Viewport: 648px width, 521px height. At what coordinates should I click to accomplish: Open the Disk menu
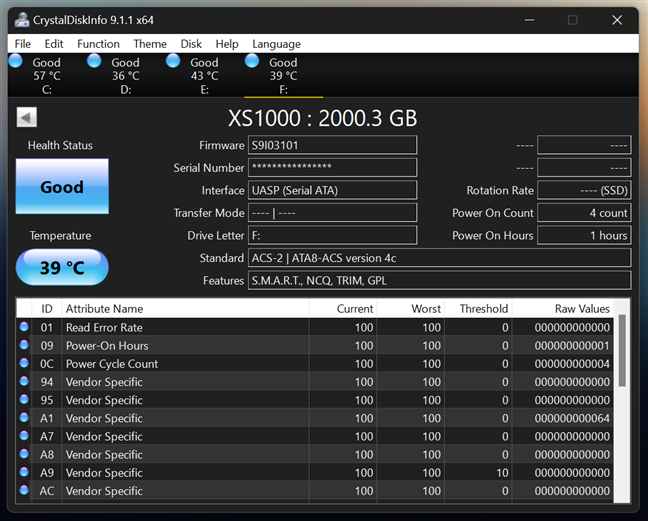pos(191,44)
